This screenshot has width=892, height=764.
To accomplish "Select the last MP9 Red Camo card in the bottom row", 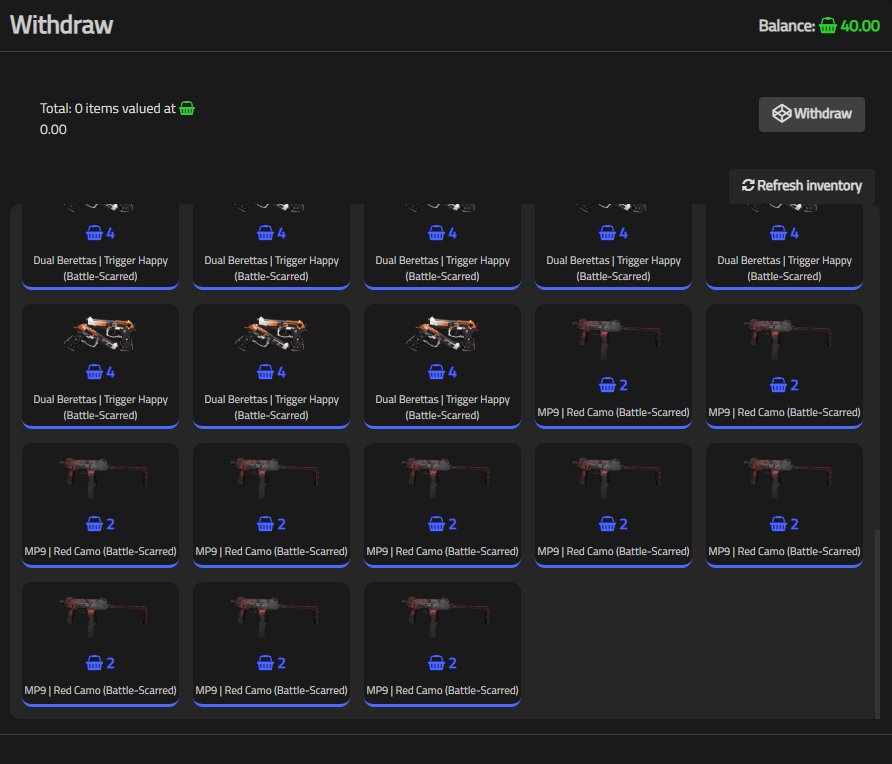I will (442, 644).
